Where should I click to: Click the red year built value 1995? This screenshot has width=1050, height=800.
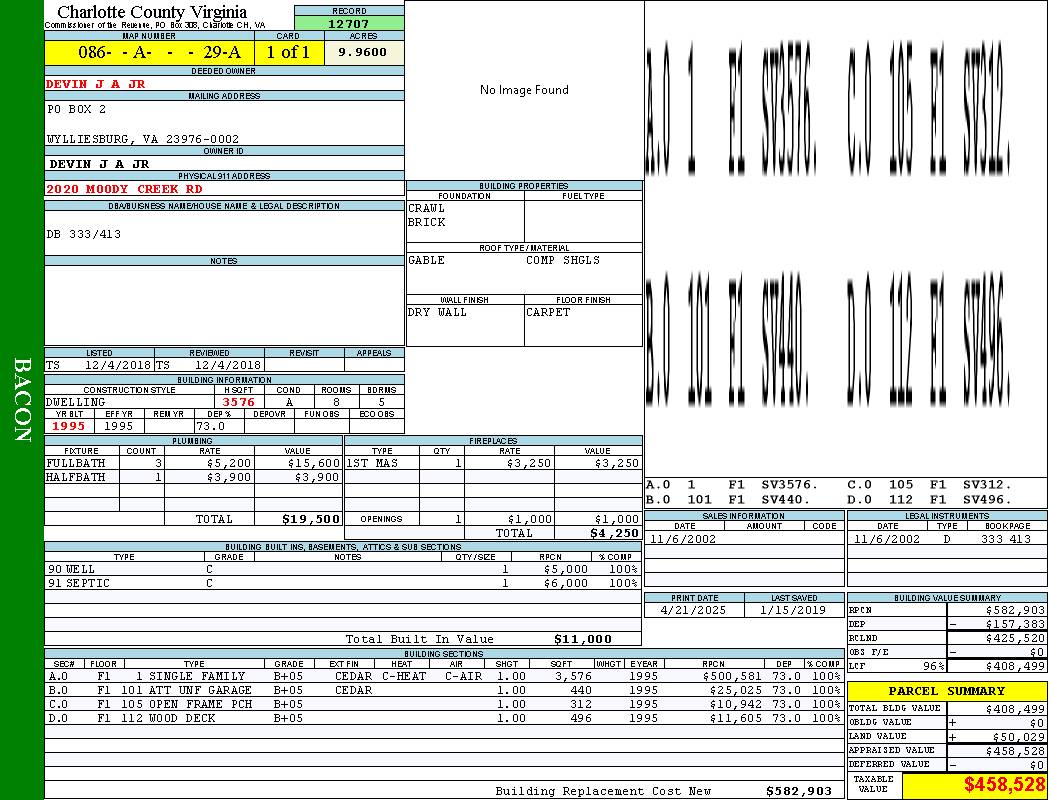pyautogui.click(x=69, y=426)
